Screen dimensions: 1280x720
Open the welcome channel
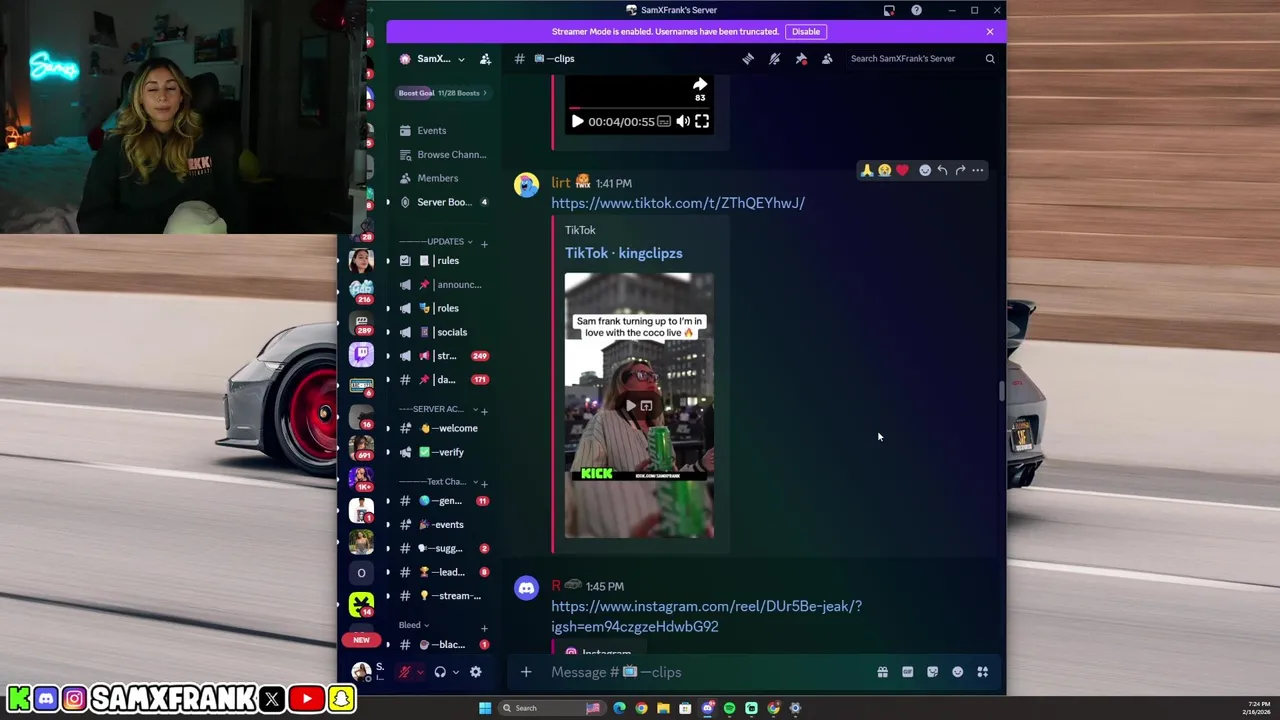coord(445,428)
